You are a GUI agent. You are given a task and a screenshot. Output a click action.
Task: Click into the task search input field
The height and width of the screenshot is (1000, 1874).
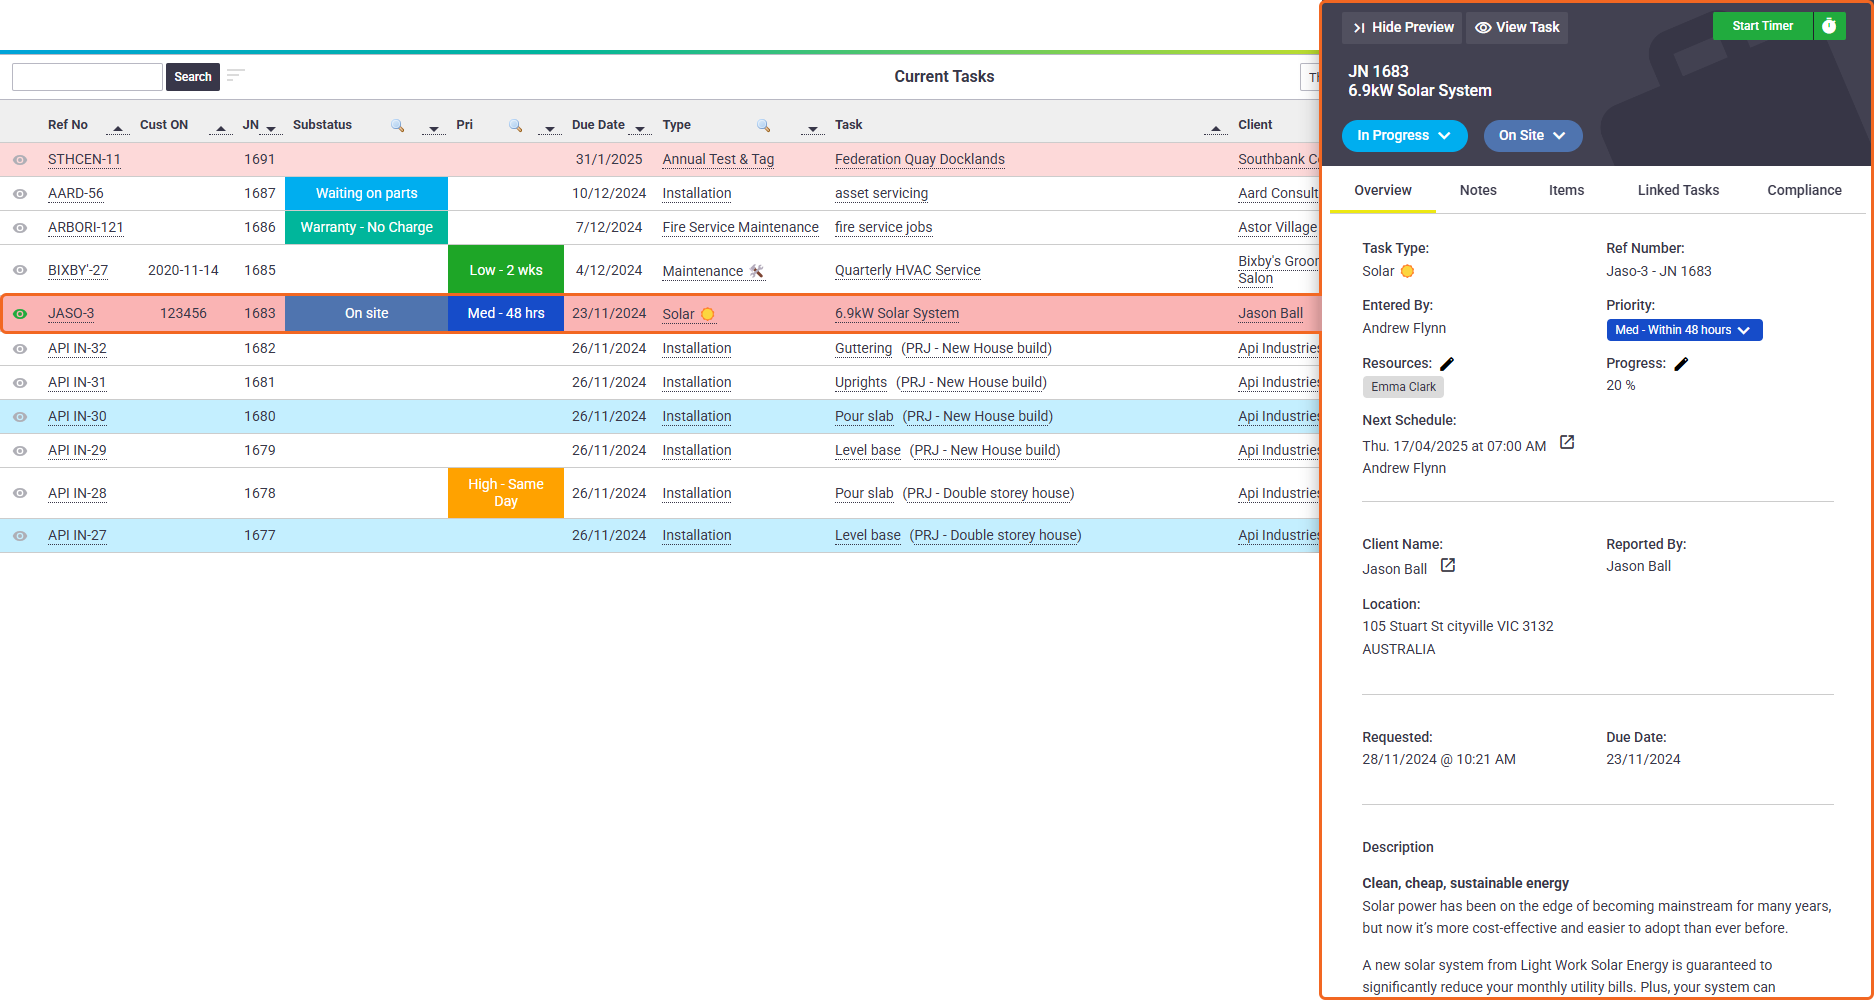click(87, 77)
